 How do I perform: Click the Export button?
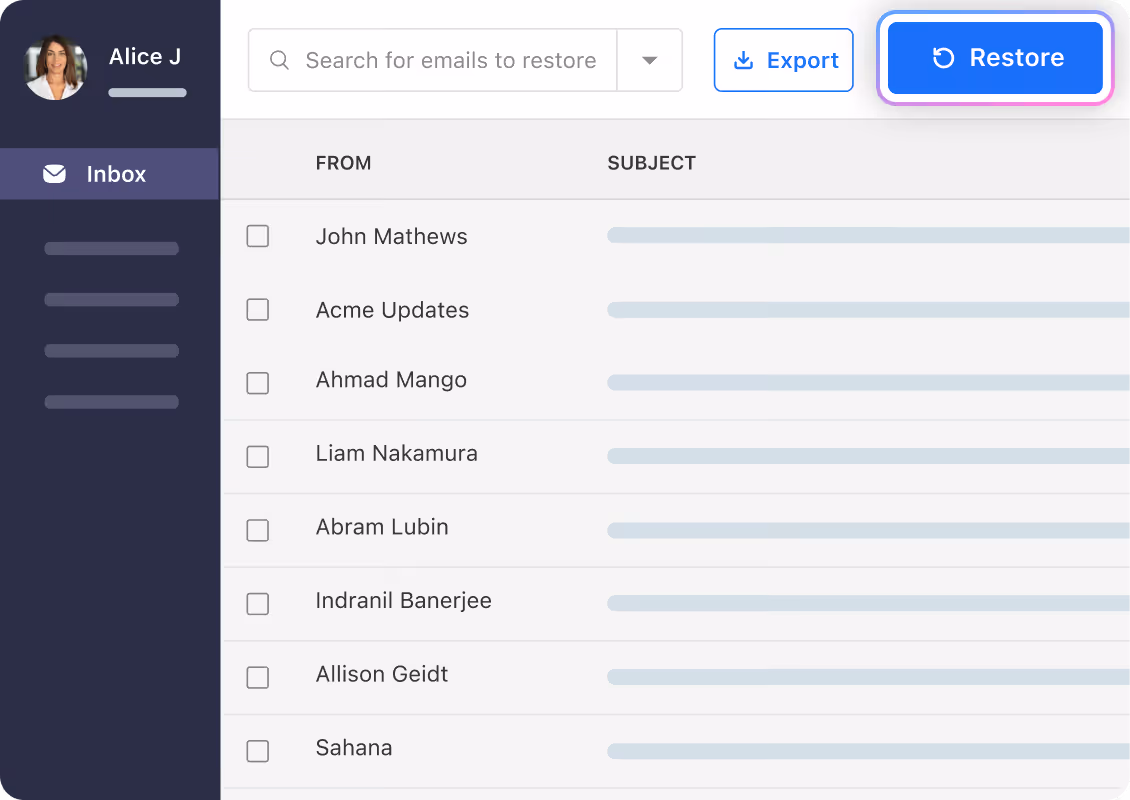tap(783, 60)
